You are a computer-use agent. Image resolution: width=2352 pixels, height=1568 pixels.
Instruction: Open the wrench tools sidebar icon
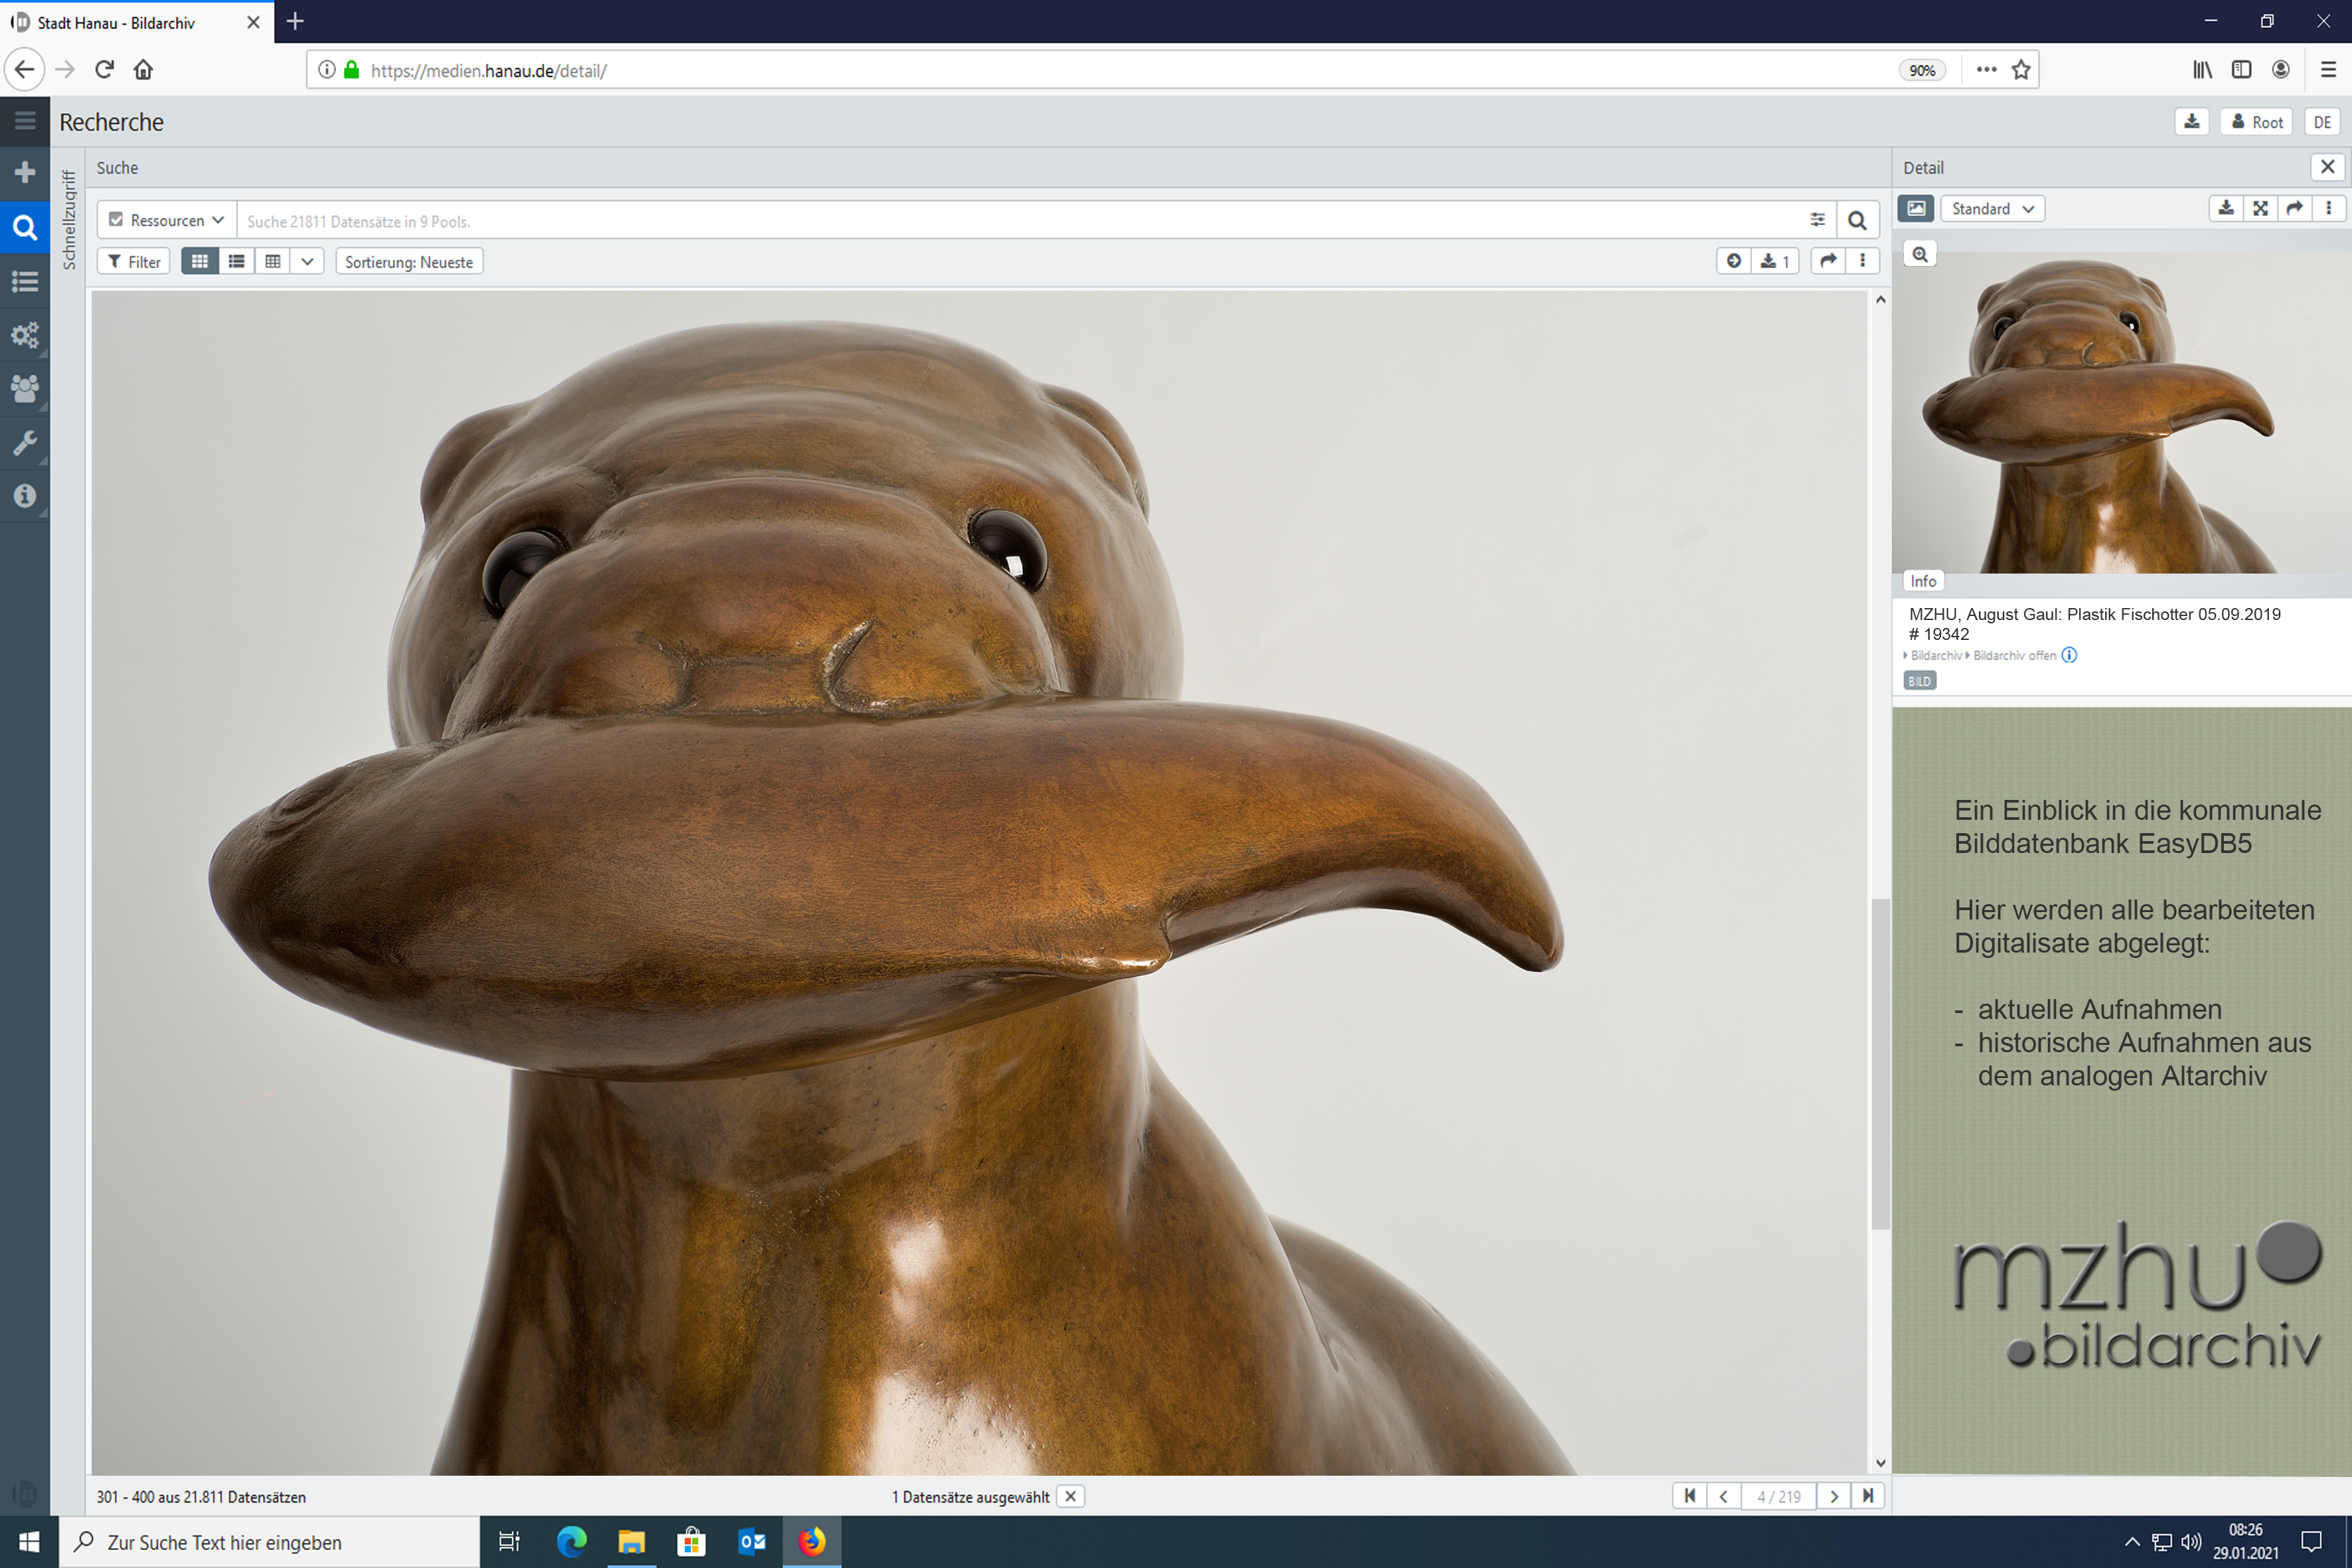25,442
